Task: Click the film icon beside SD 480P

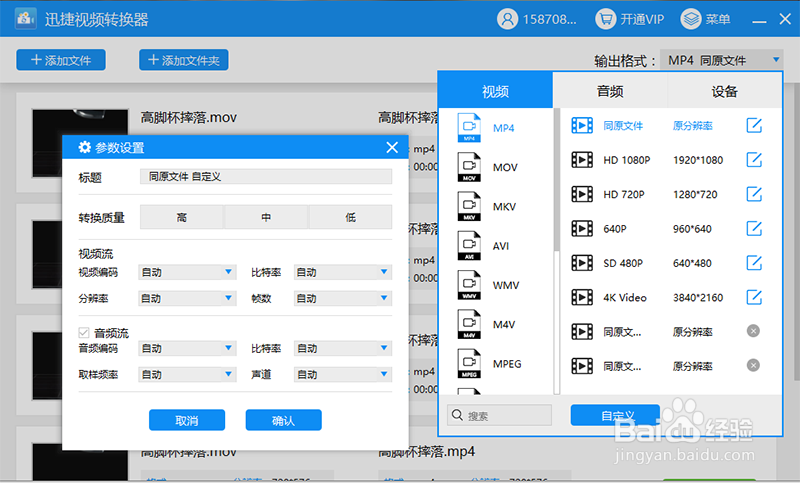Action: tap(582, 263)
